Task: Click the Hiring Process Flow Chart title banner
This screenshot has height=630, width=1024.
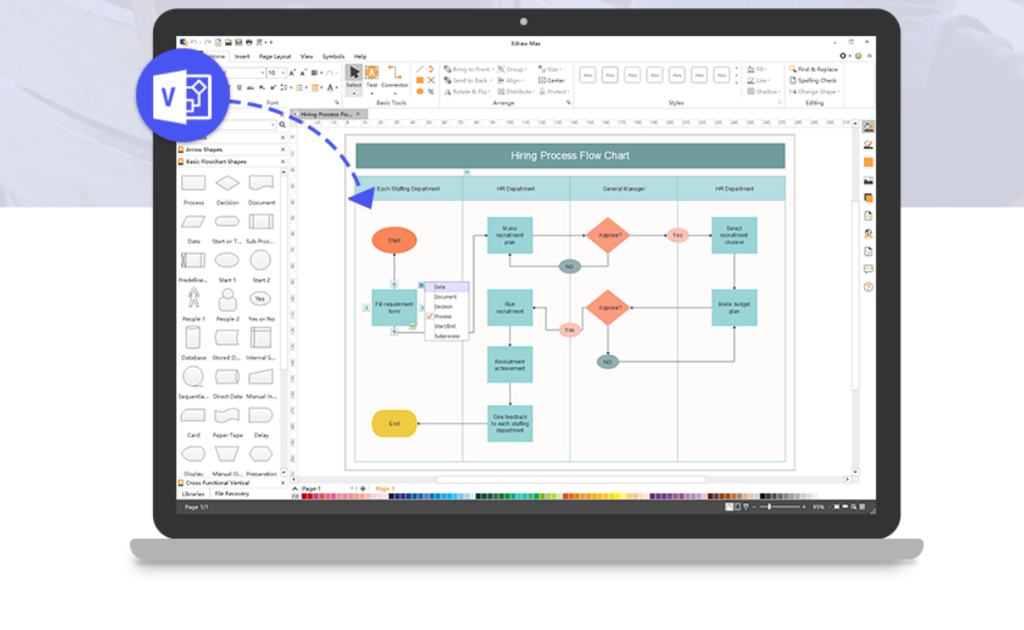Action: click(570, 156)
